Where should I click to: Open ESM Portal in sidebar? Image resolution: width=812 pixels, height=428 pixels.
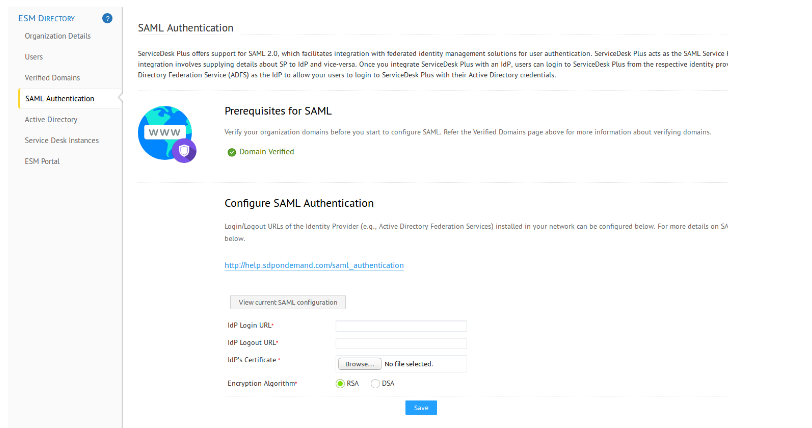[x=42, y=161]
